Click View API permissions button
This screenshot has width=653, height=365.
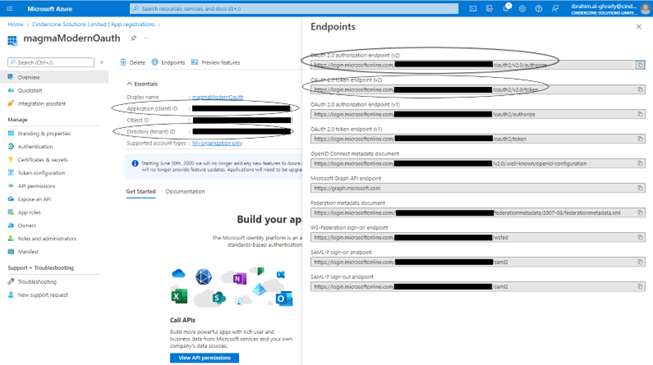point(204,358)
